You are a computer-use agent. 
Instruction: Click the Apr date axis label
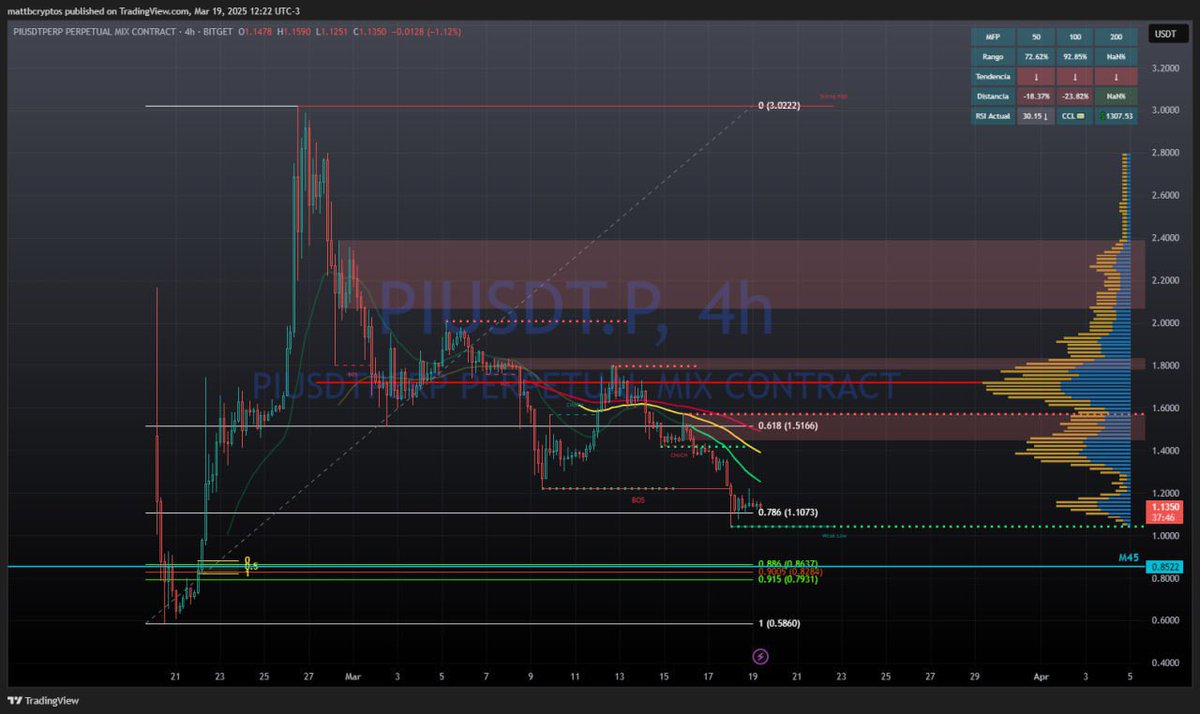1041,677
